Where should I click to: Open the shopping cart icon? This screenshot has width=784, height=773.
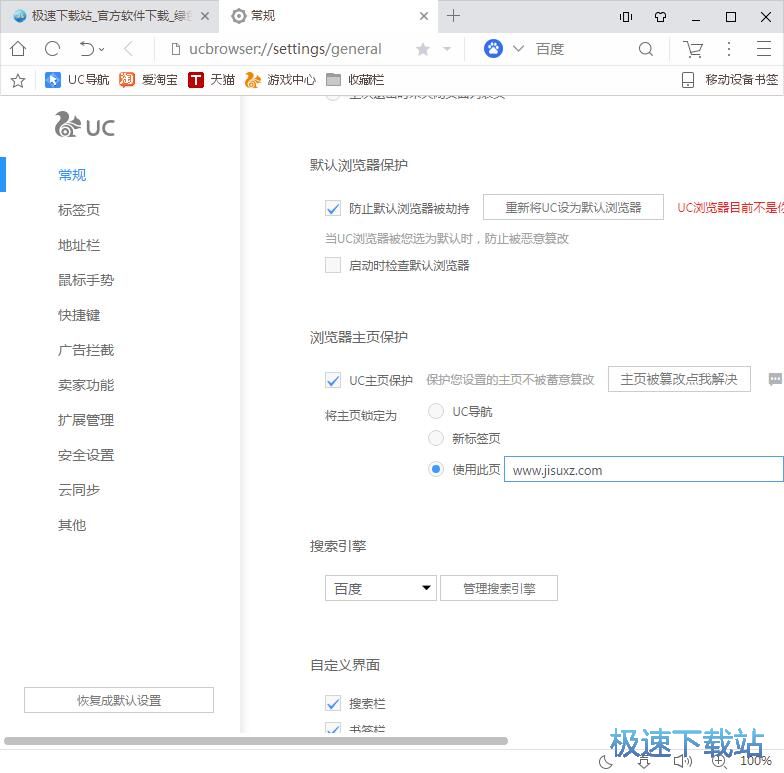coord(693,49)
